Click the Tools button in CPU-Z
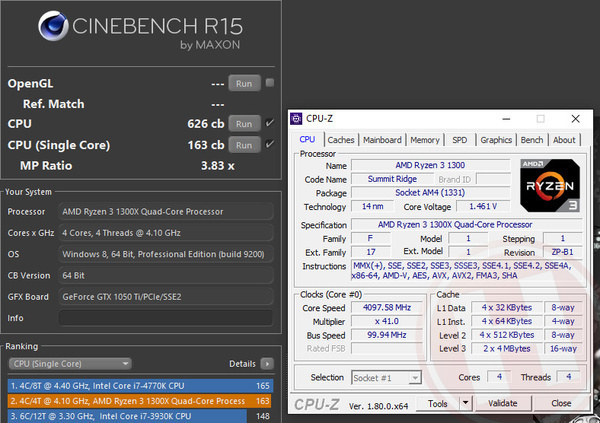600x423 pixels. pos(438,403)
